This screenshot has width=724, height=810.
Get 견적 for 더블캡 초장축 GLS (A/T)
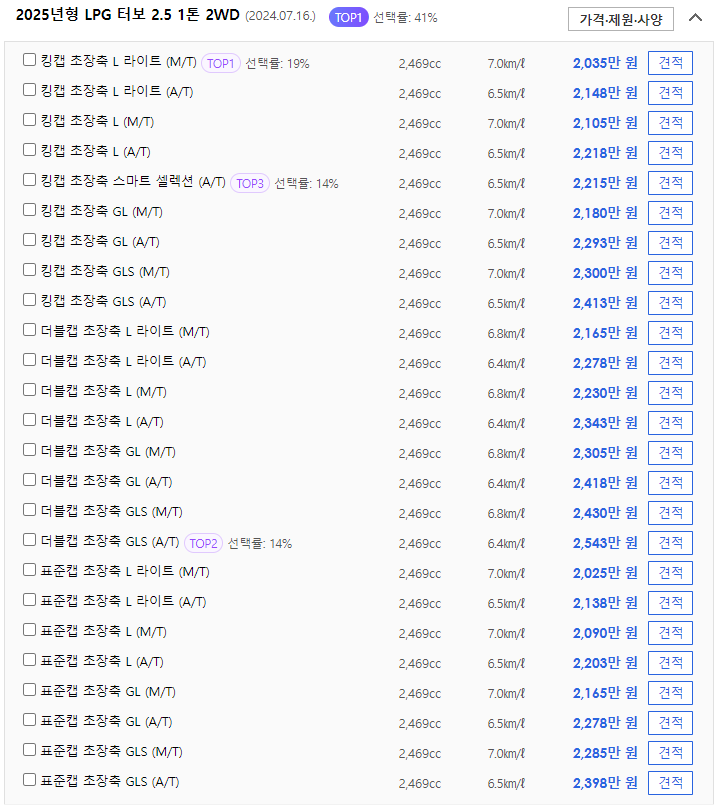click(670, 542)
